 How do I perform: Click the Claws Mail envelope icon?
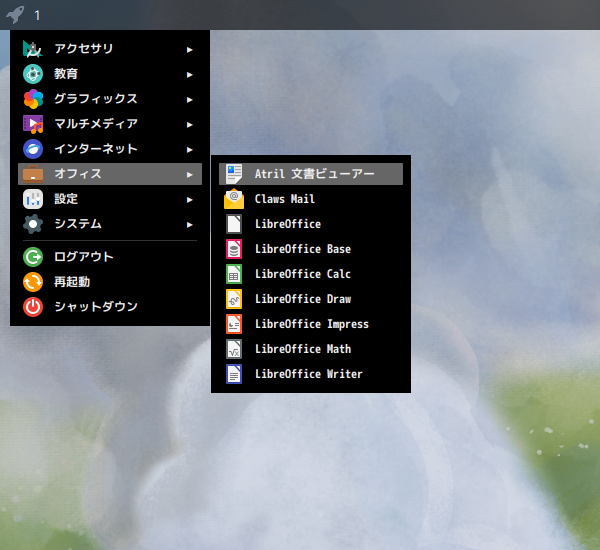[x=234, y=199]
